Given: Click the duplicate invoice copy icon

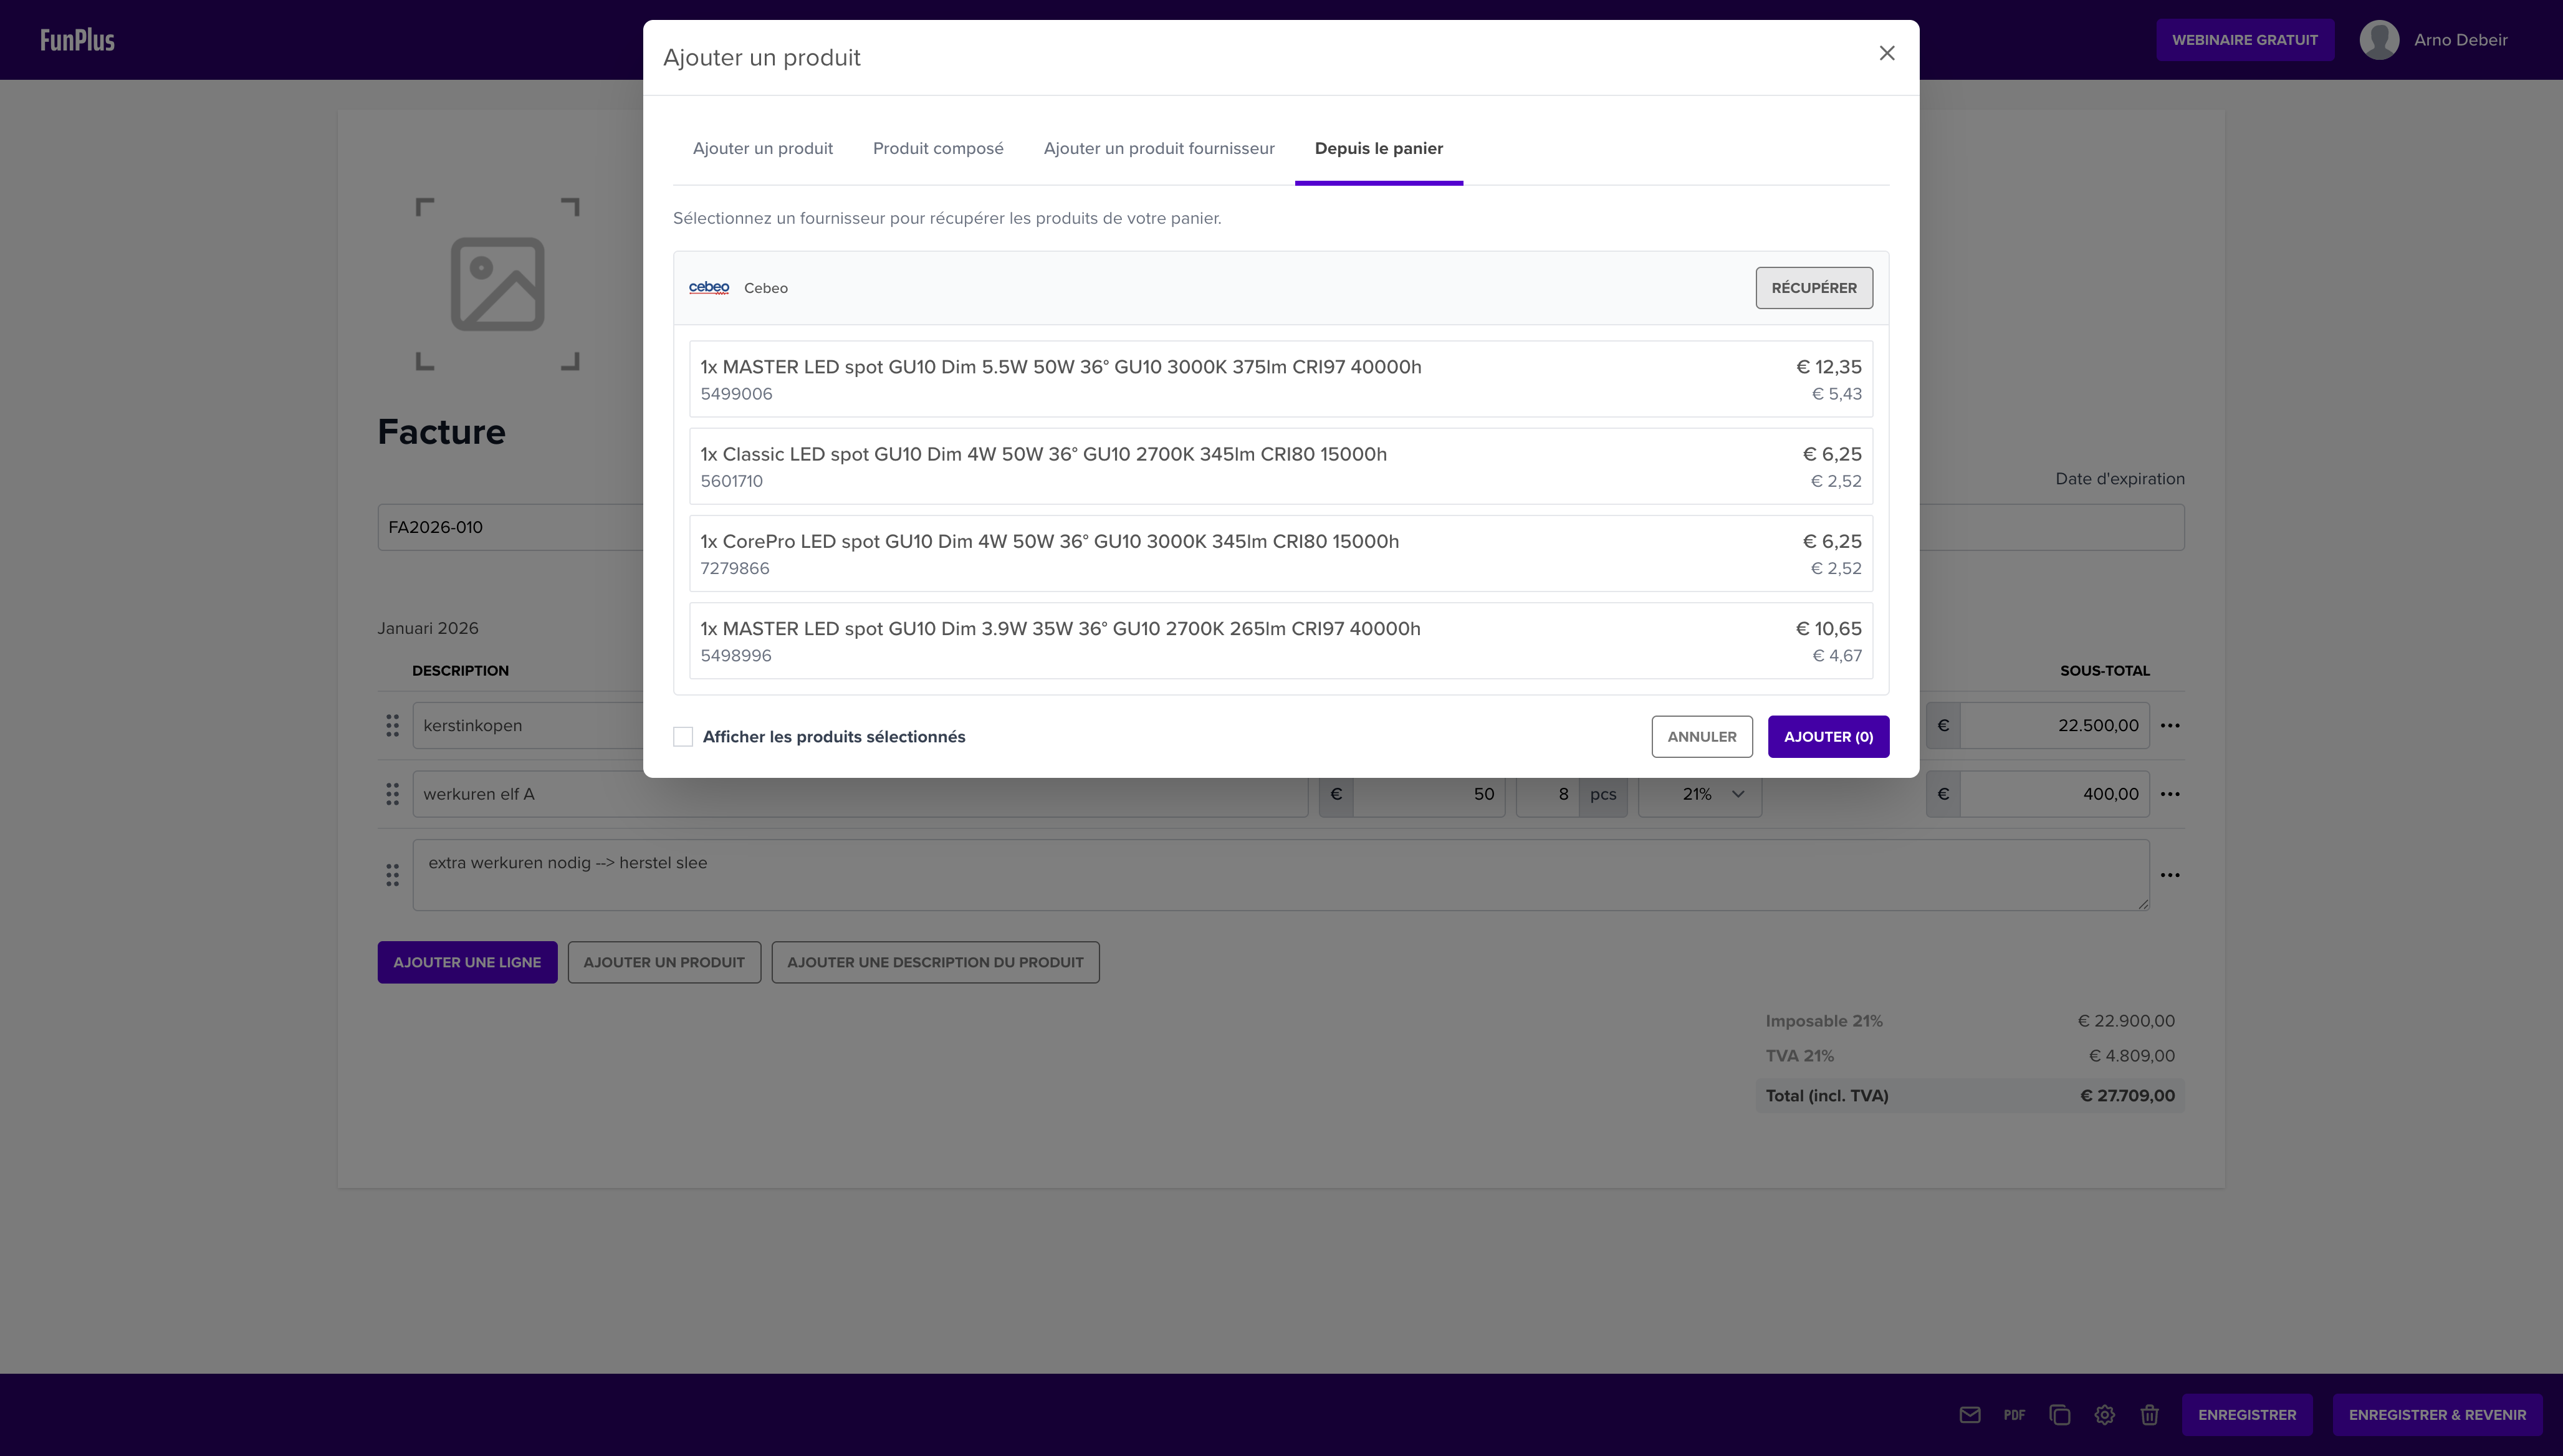Looking at the screenshot, I should pos(2059,1414).
